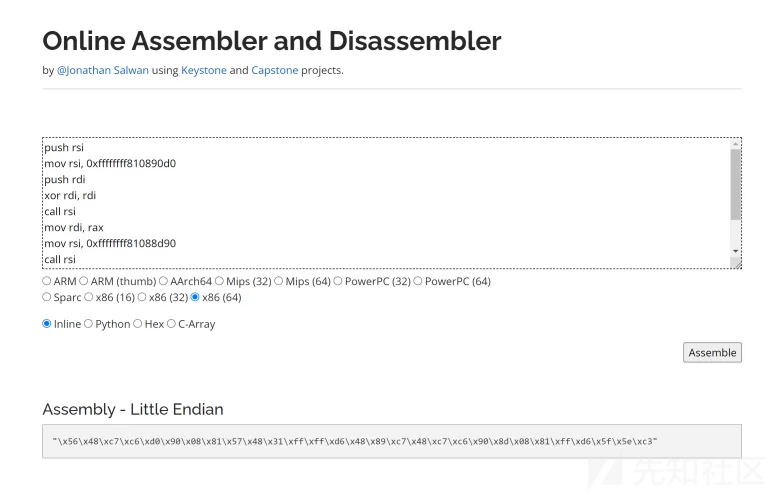Open the @Jonathan Salwan link
This screenshot has height=495, width=783.
tap(103, 70)
